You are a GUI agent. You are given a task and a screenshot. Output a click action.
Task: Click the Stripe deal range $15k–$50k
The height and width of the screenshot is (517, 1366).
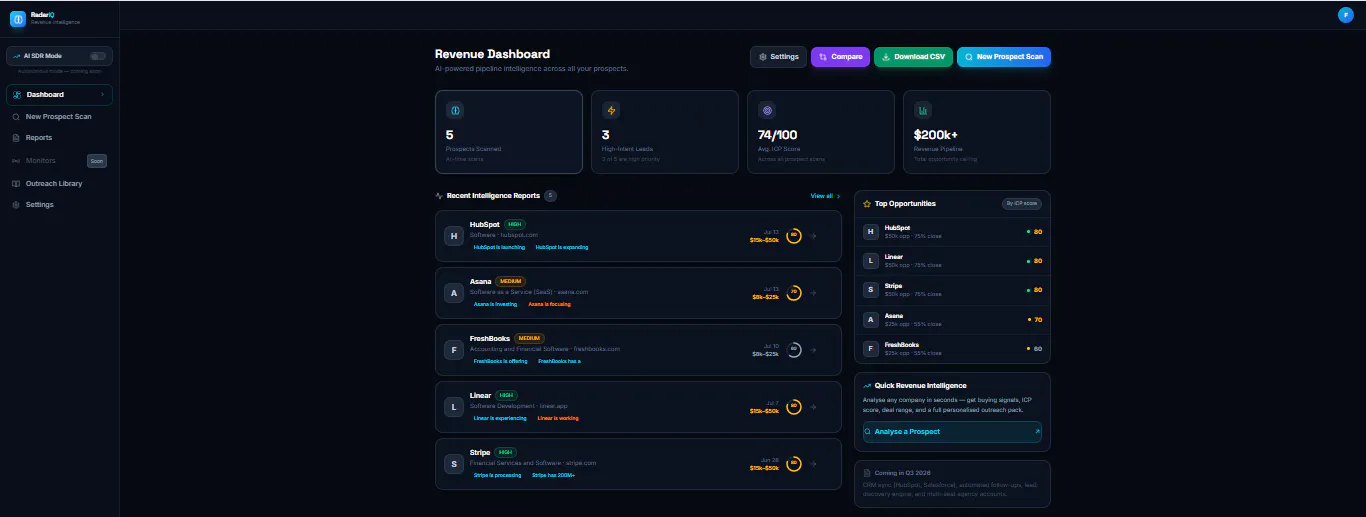(x=764, y=468)
